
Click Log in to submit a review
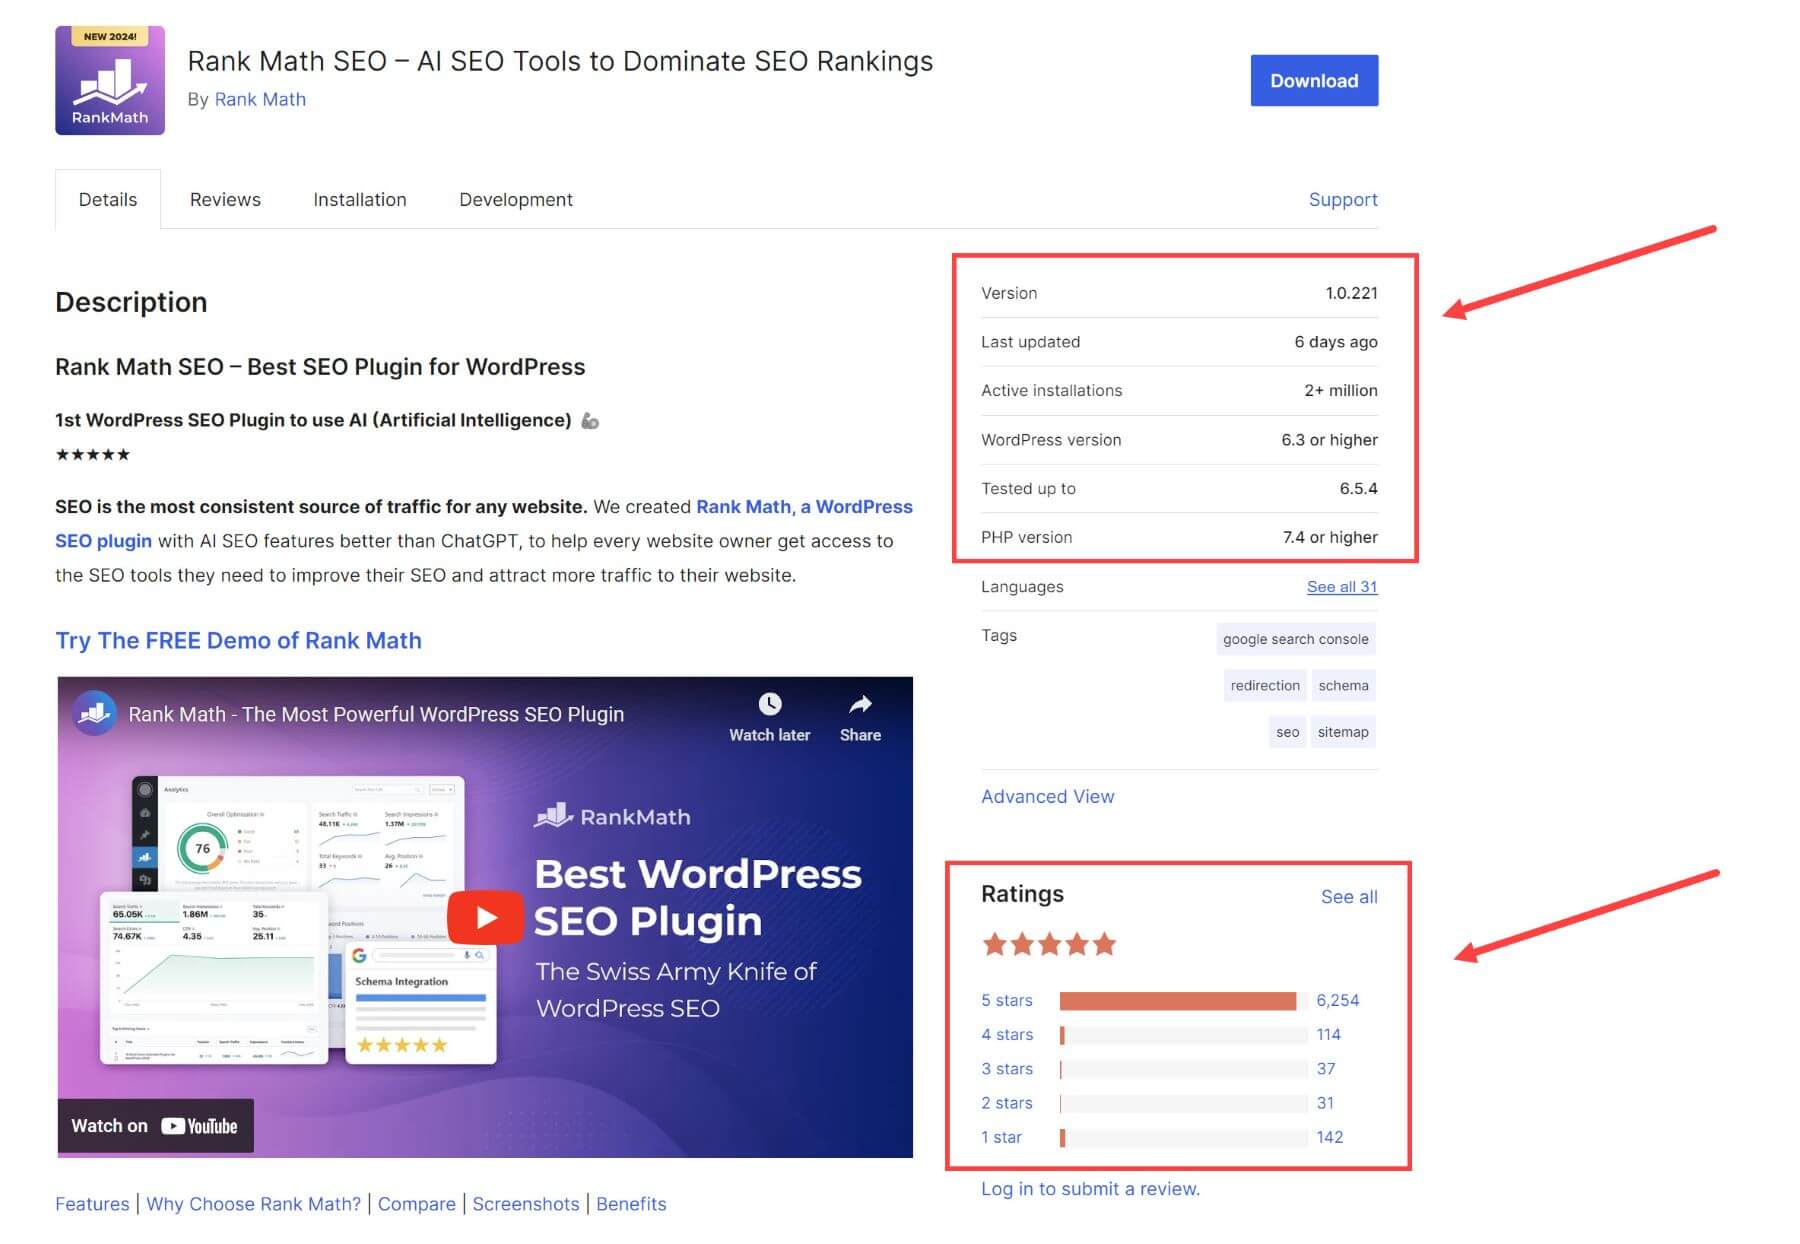1089,1189
